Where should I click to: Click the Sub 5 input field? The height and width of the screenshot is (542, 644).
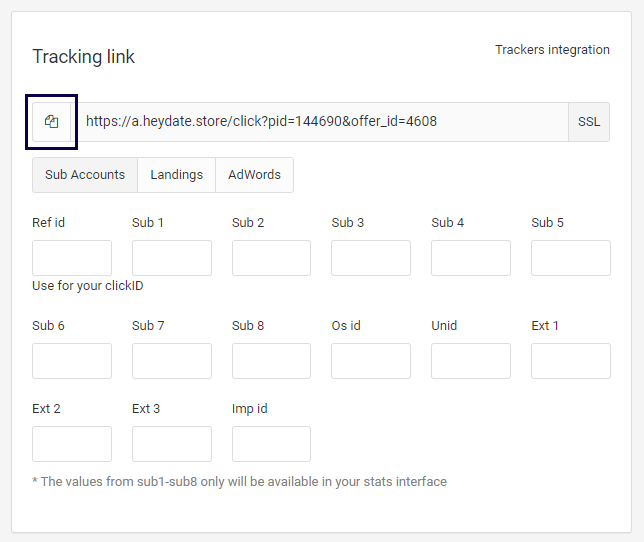click(570, 258)
